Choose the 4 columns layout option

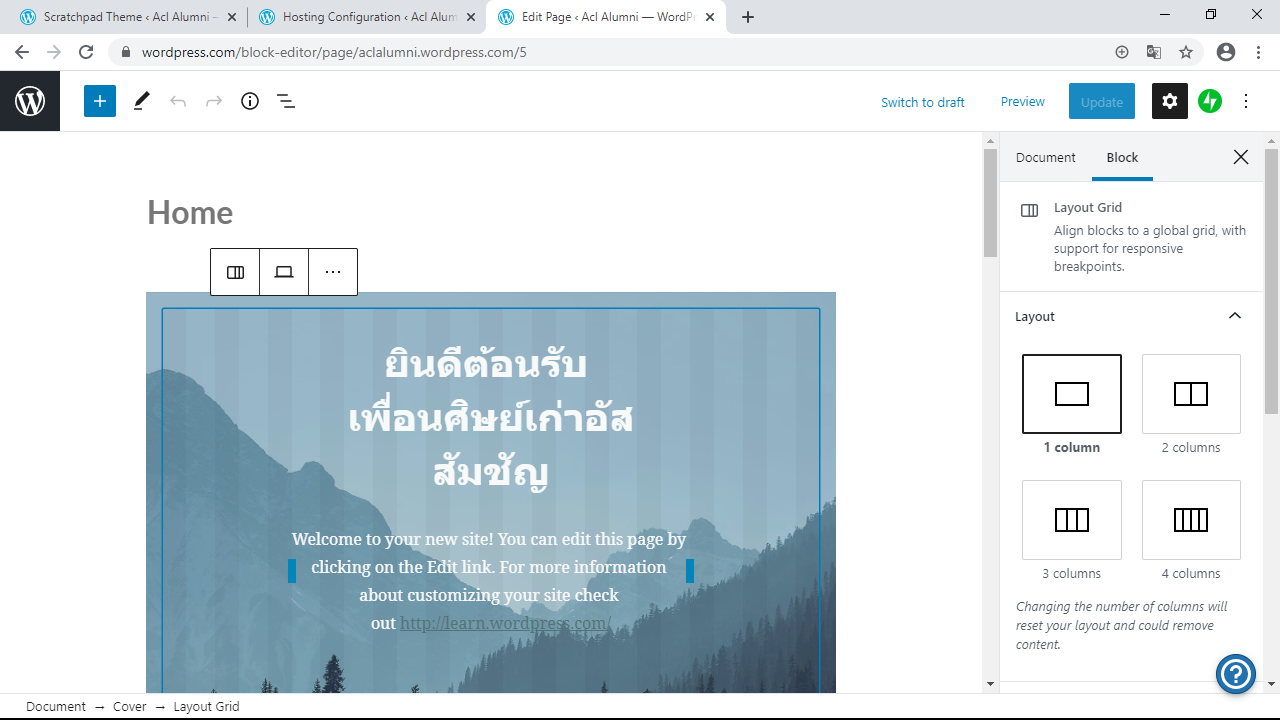[1191, 520]
